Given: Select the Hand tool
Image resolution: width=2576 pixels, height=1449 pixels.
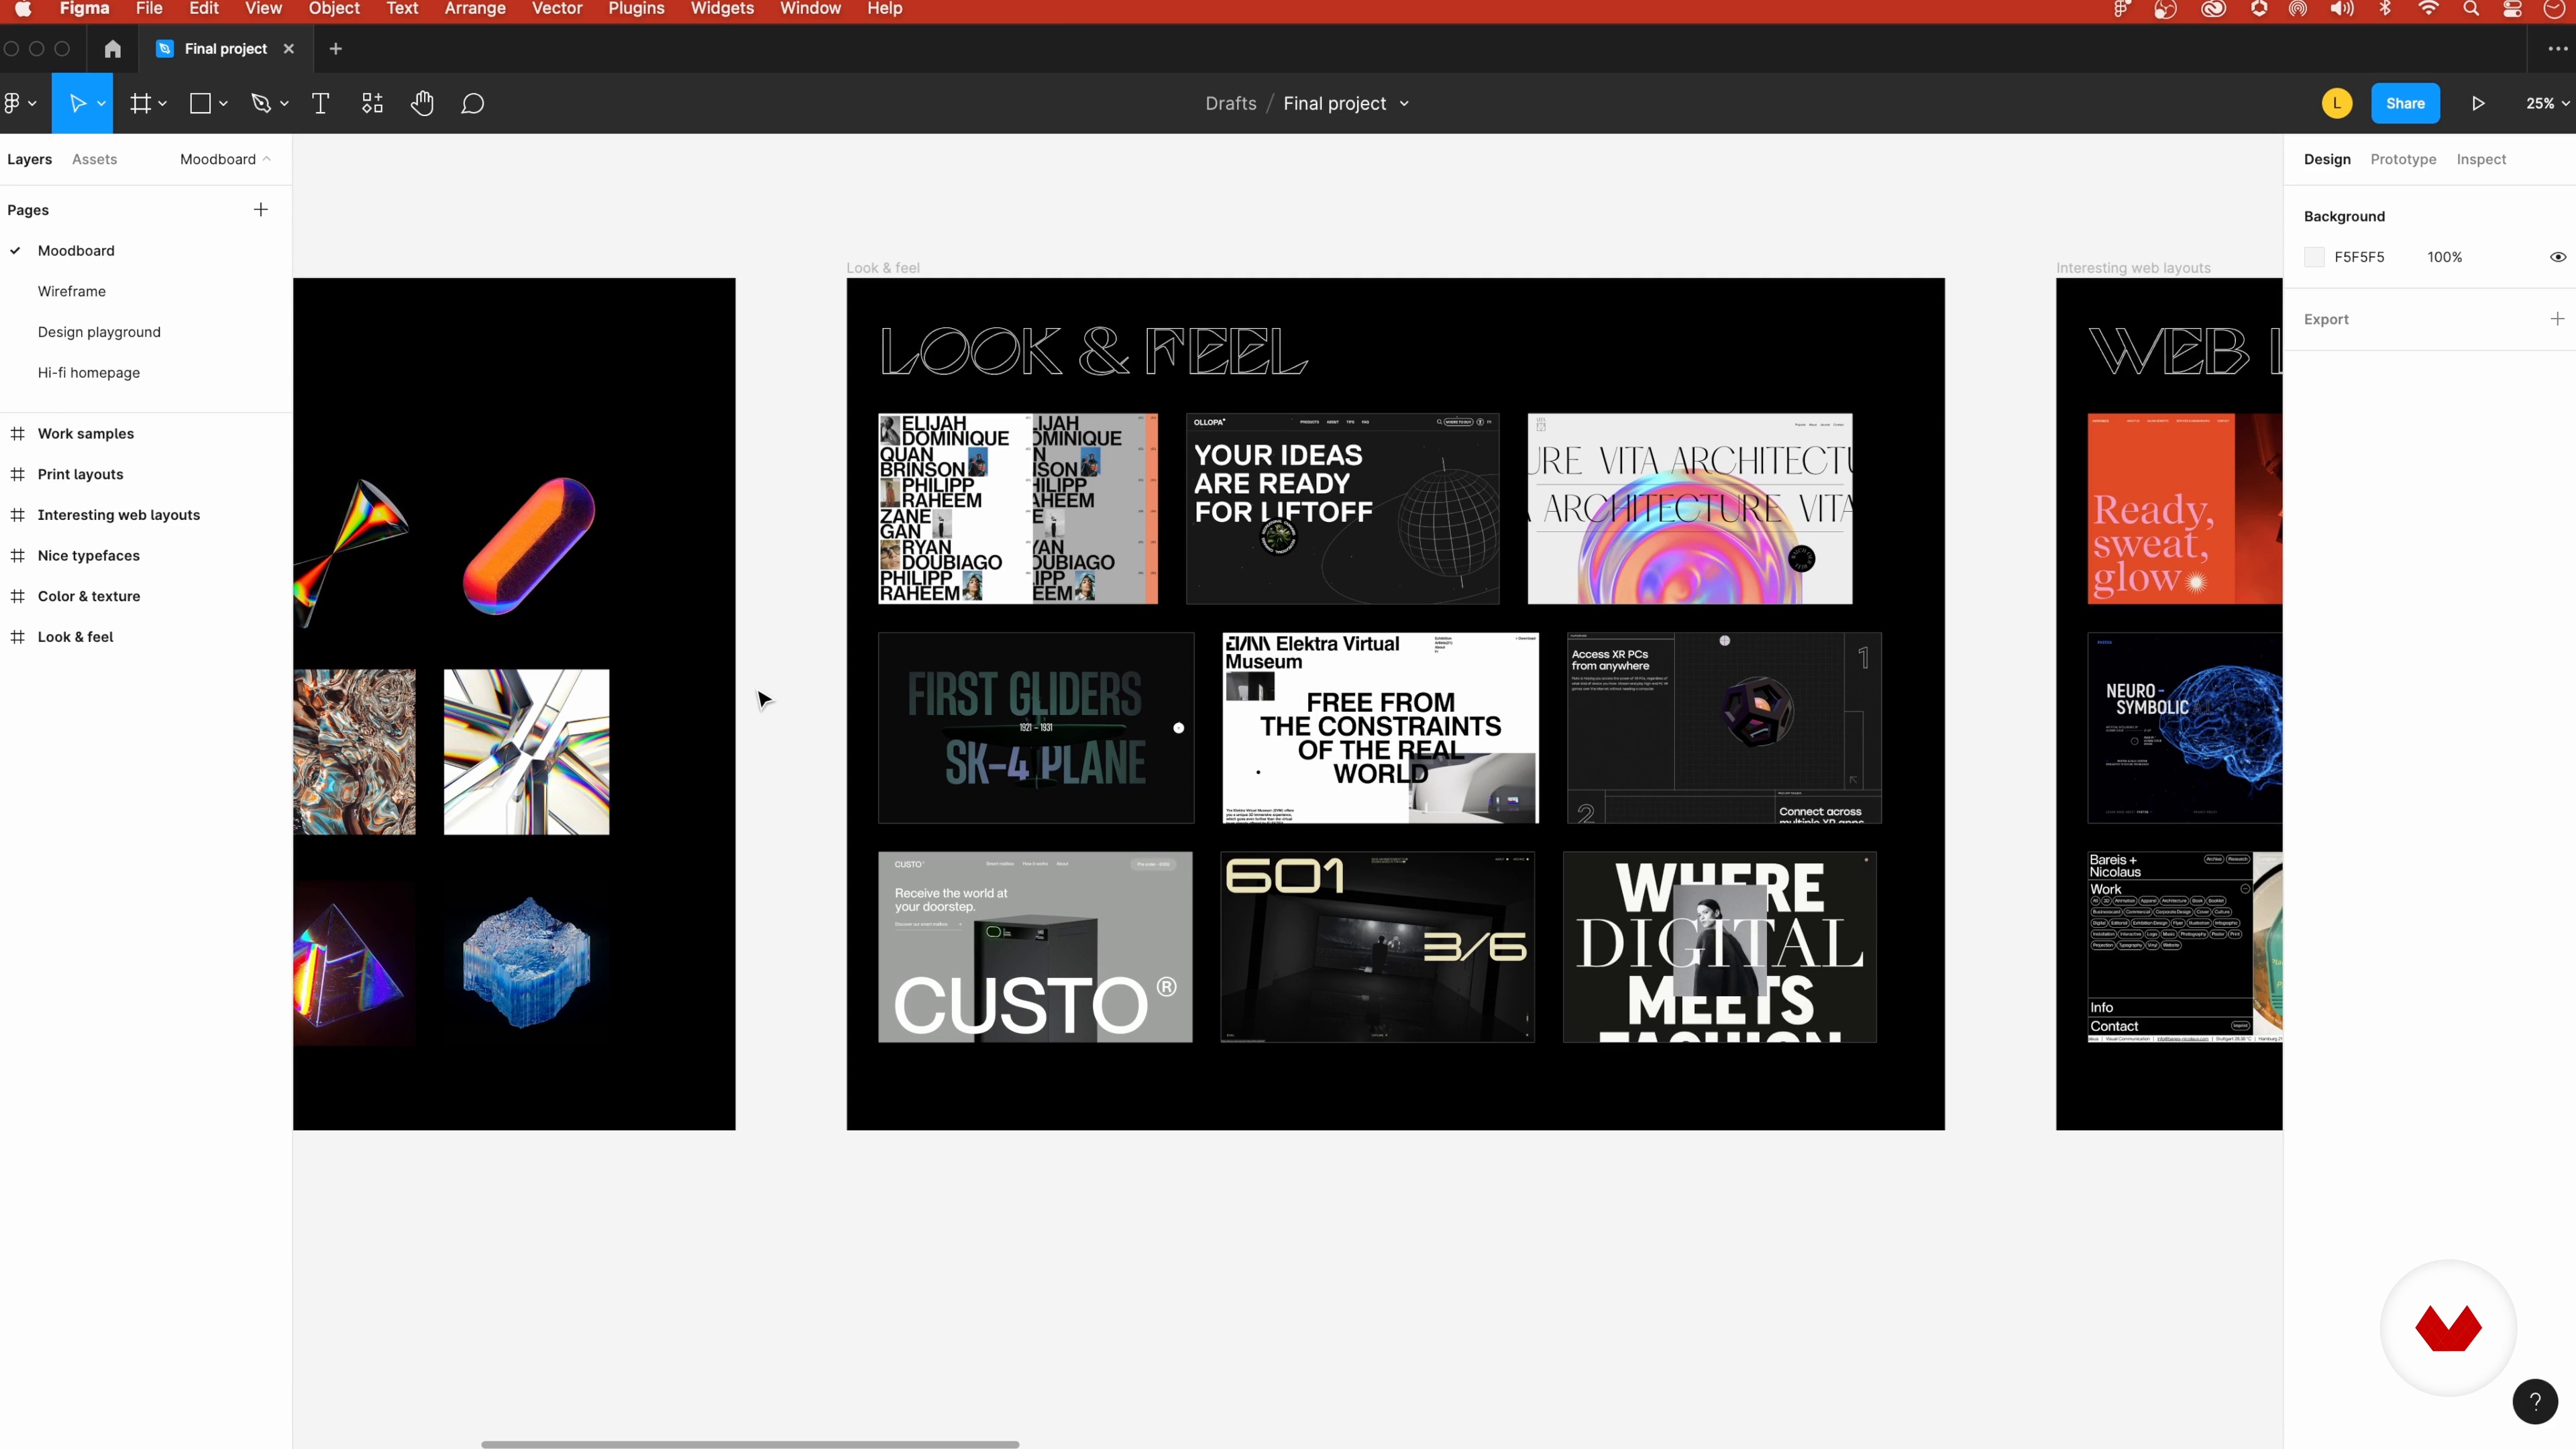Looking at the screenshot, I should click(422, 103).
